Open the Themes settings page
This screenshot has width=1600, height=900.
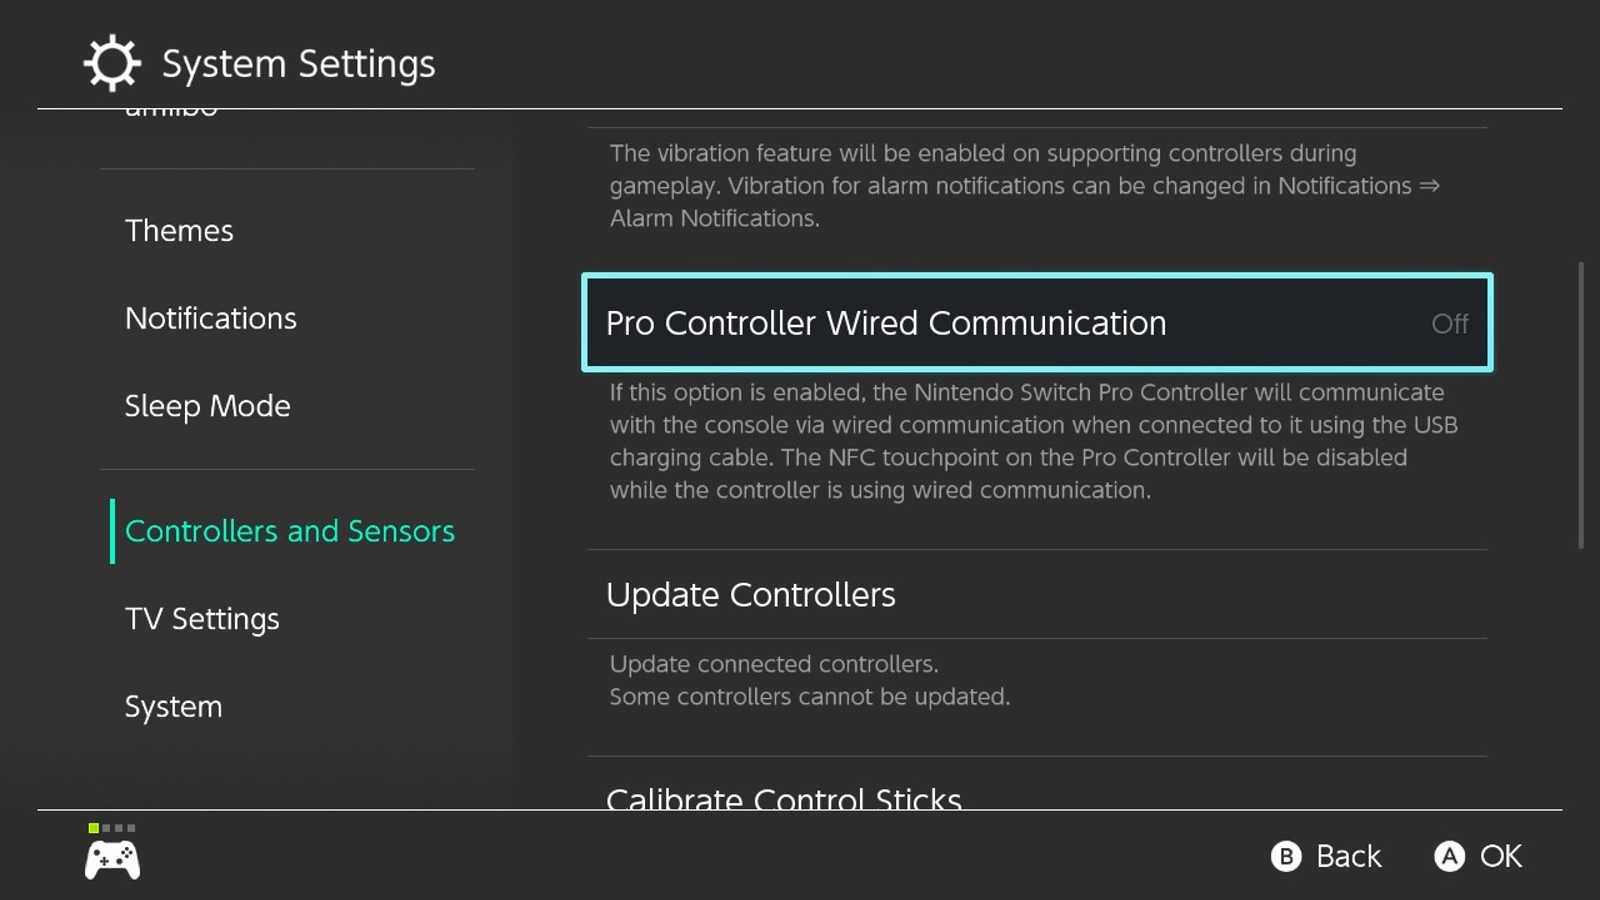pyautogui.click(x=179, y=230)
